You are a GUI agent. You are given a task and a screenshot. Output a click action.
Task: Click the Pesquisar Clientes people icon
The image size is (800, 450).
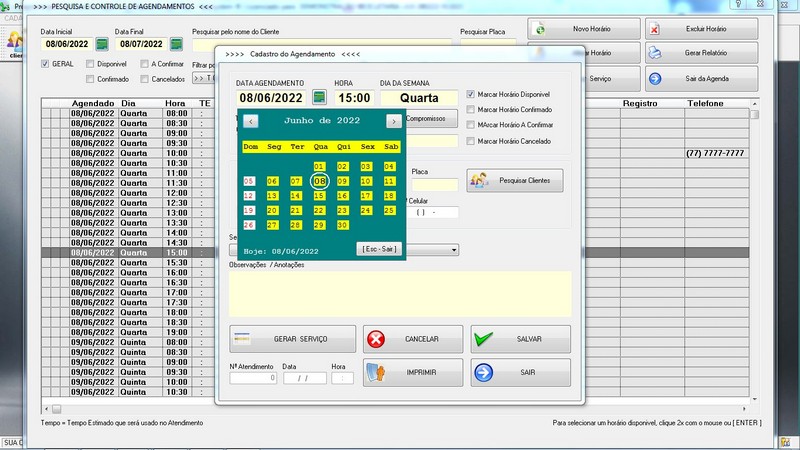click(479, 181)
